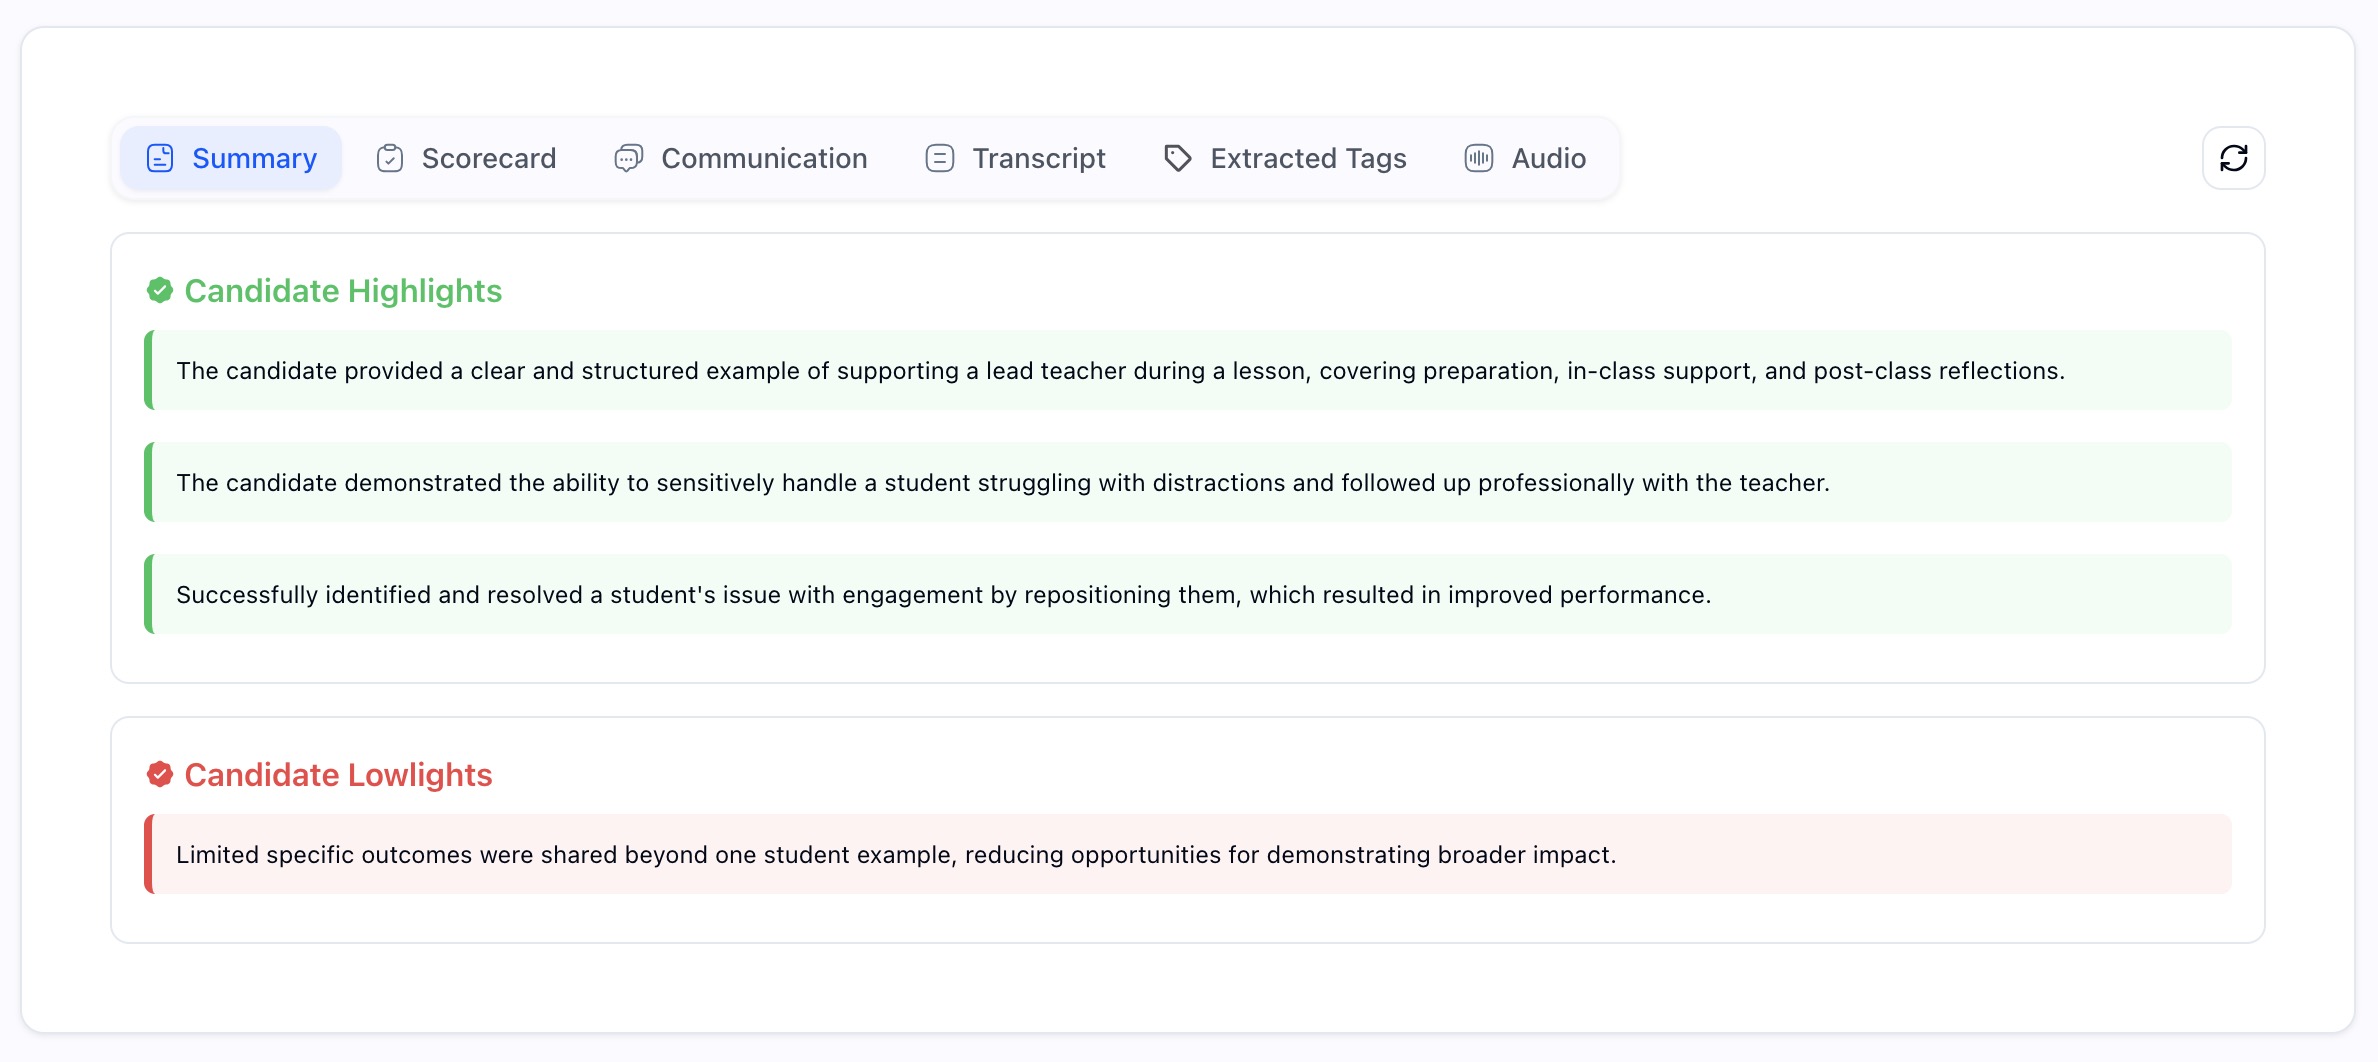Open the Audio tab label
Viewport: 2378px width, 1062px height.
[x=1548, y=158]
